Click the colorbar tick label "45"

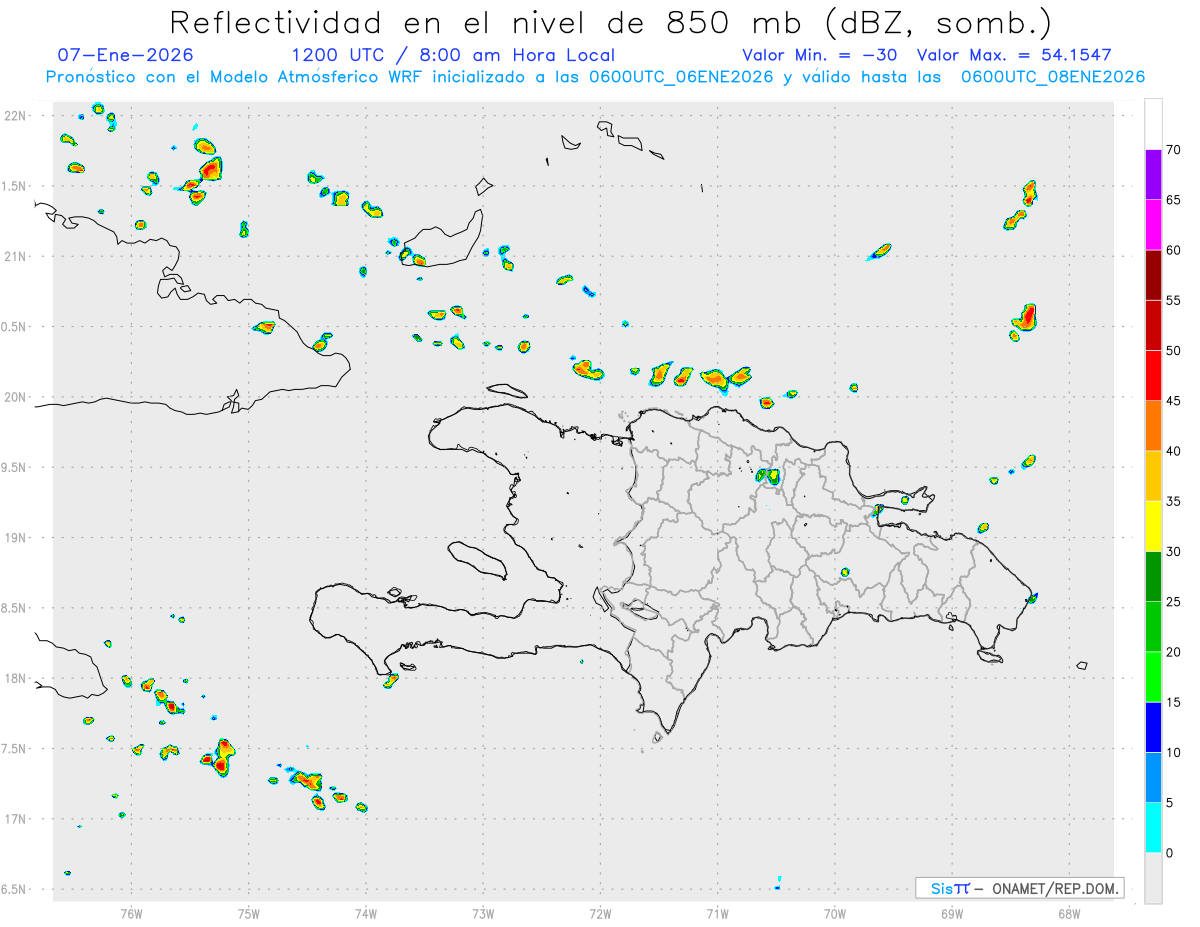(x=1174, y=401)
